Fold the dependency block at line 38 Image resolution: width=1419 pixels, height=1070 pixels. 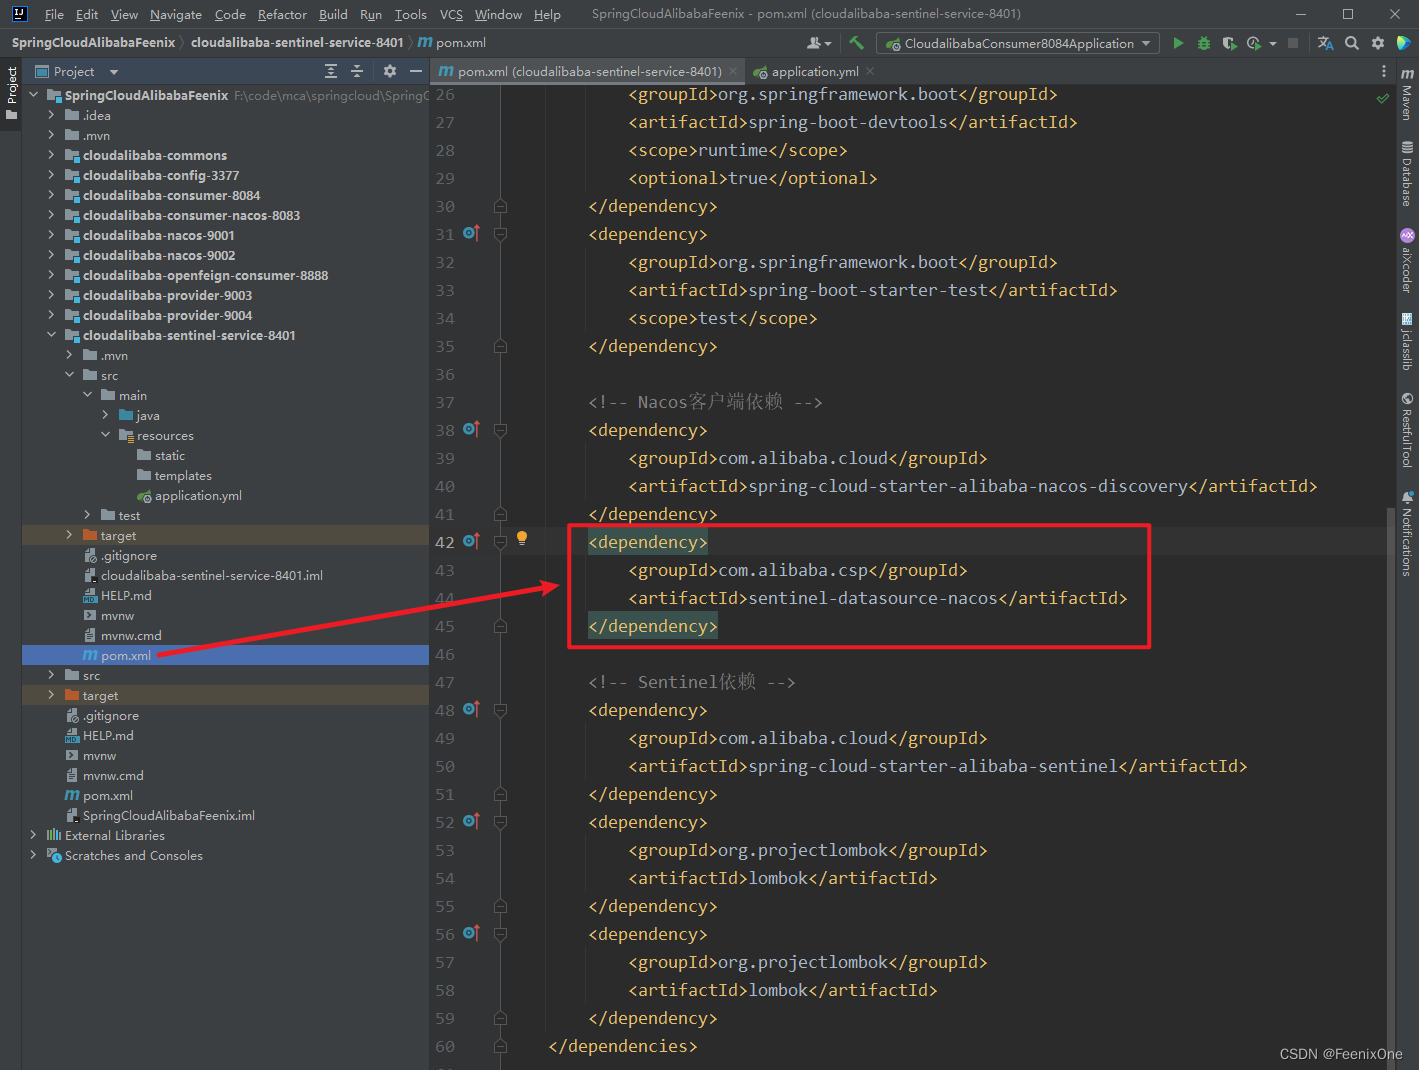click(500, 430)
